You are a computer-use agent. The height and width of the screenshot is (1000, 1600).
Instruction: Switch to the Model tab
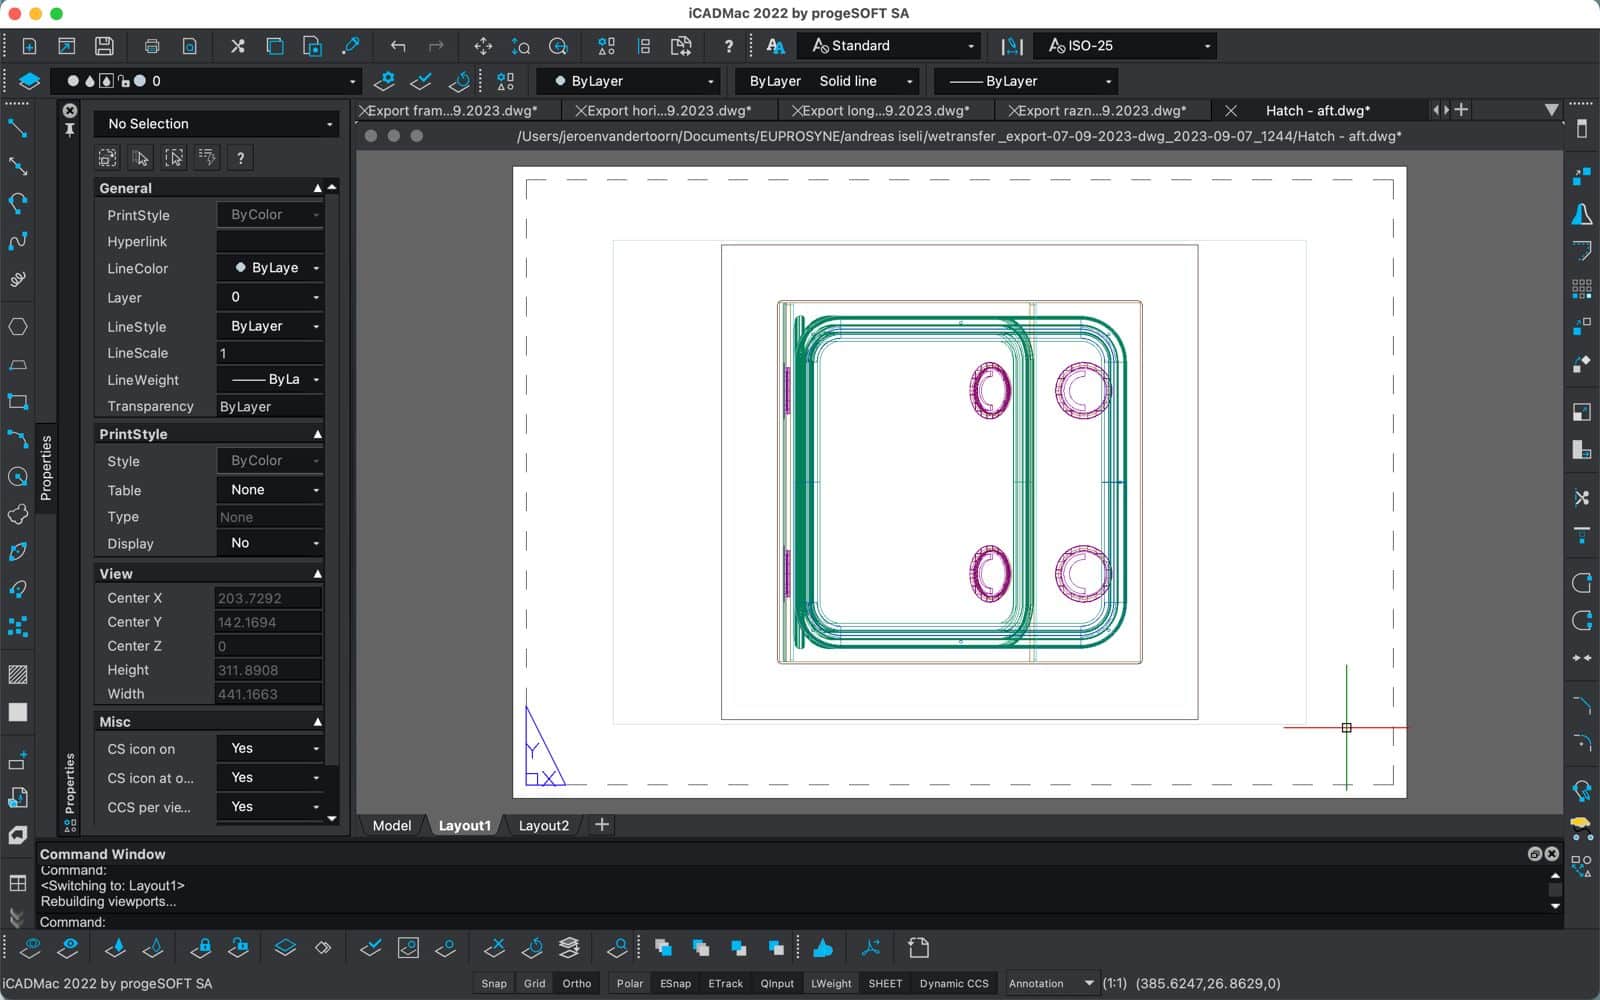pos(391,825)
